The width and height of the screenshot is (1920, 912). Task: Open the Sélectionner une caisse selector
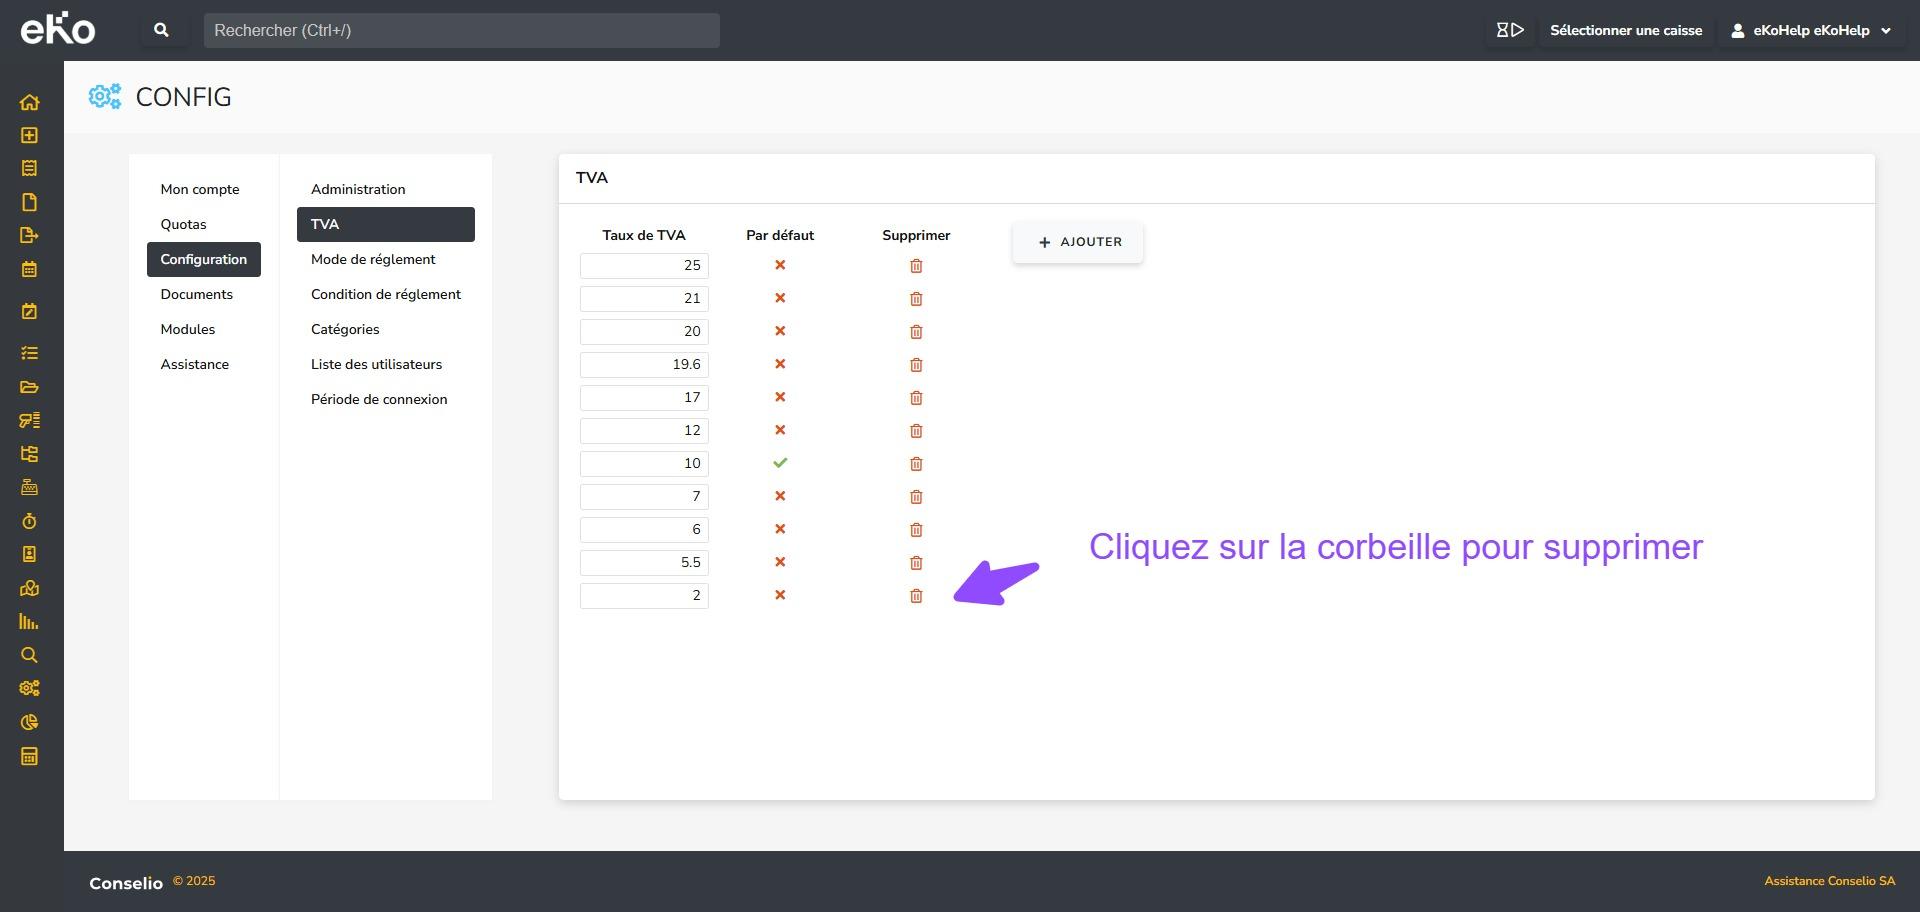1625,30
